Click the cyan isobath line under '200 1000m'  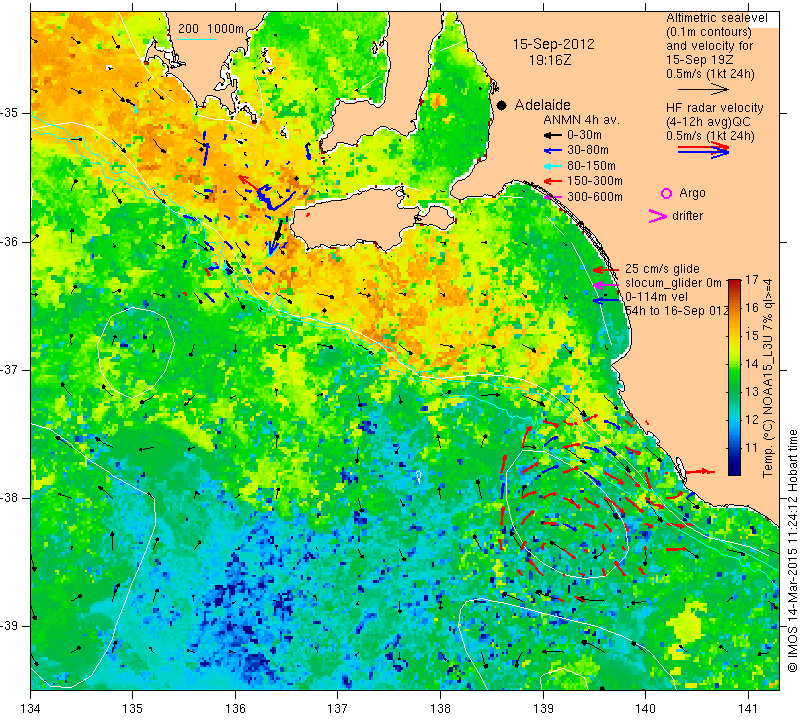coord(197,39)
